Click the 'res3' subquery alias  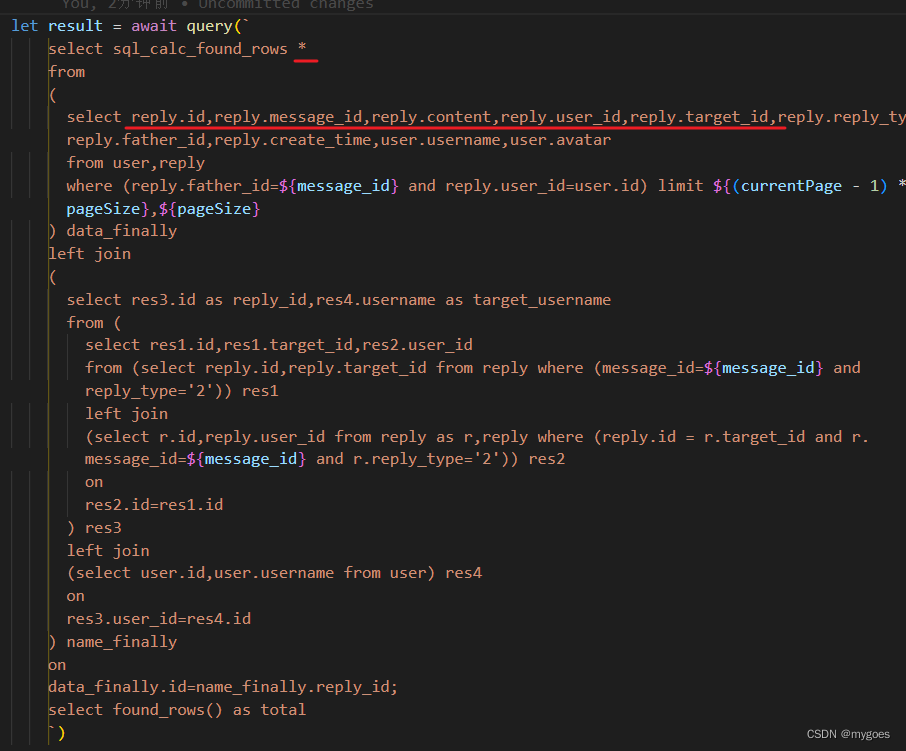coord(103,527)
